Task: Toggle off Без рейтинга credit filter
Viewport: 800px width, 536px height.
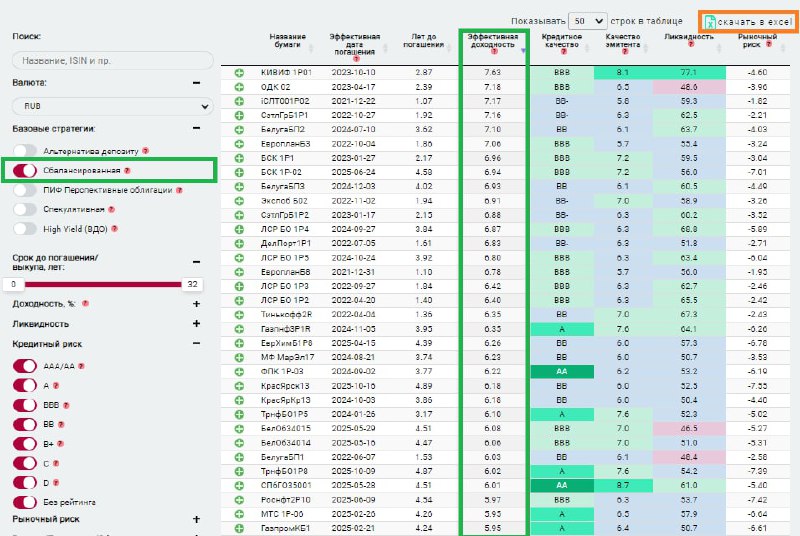Action: (x=25, y=502)
